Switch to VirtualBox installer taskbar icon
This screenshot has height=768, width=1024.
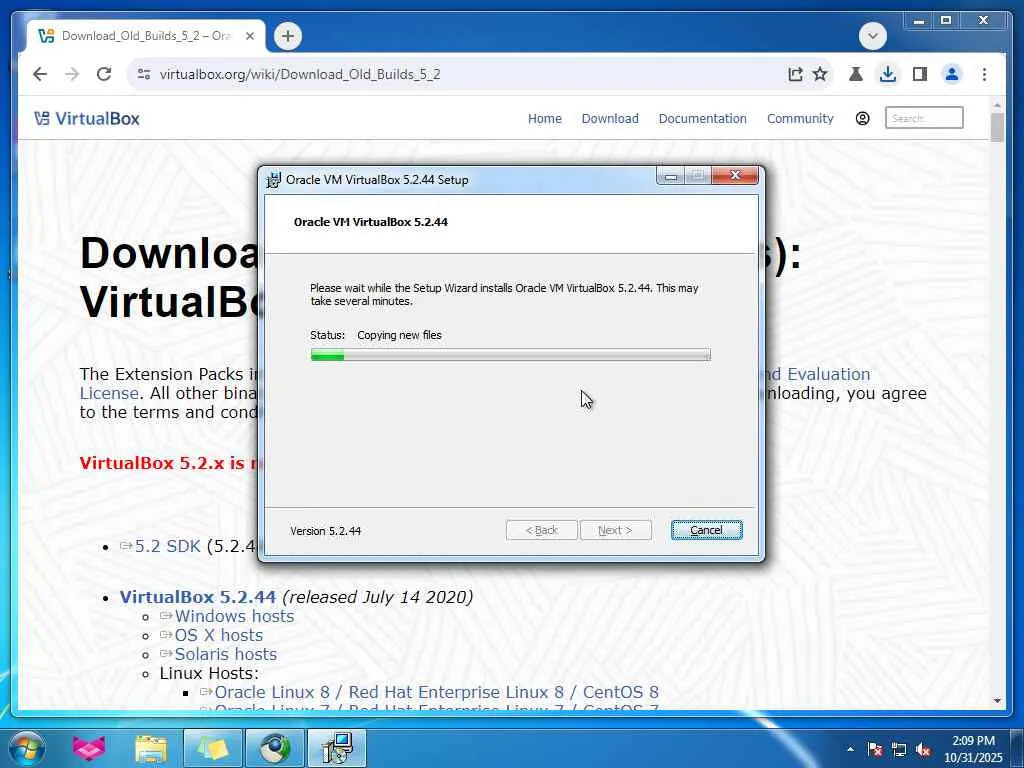coord(337,748)
